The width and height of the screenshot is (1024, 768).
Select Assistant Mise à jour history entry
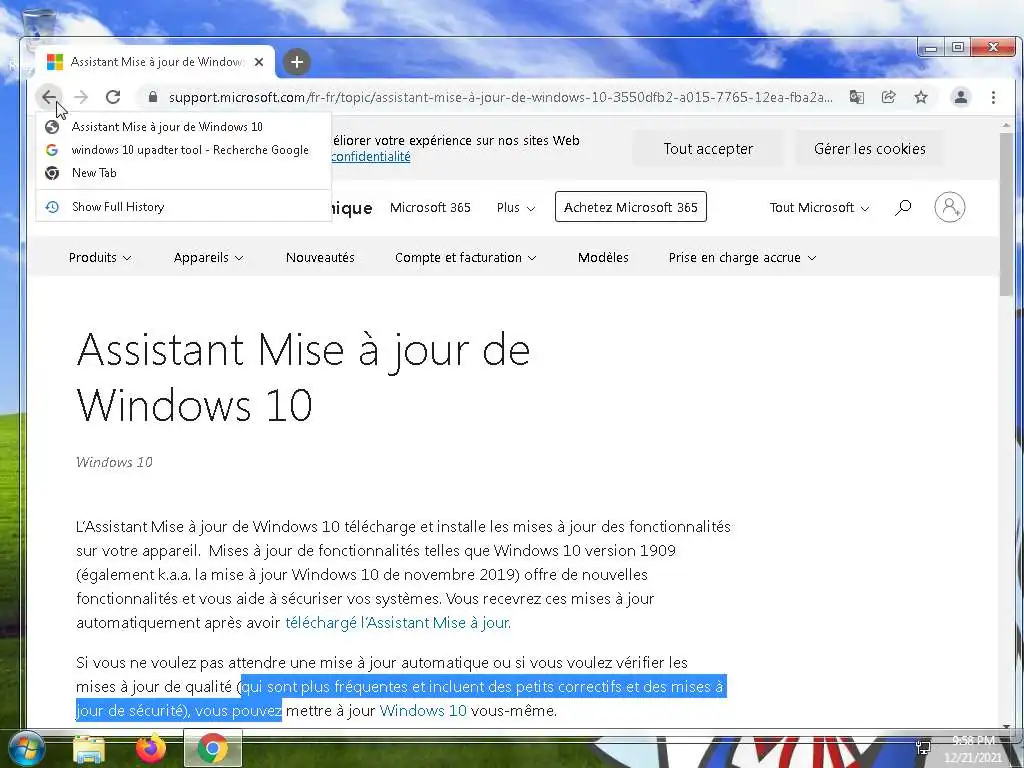[x=184, y=127]
